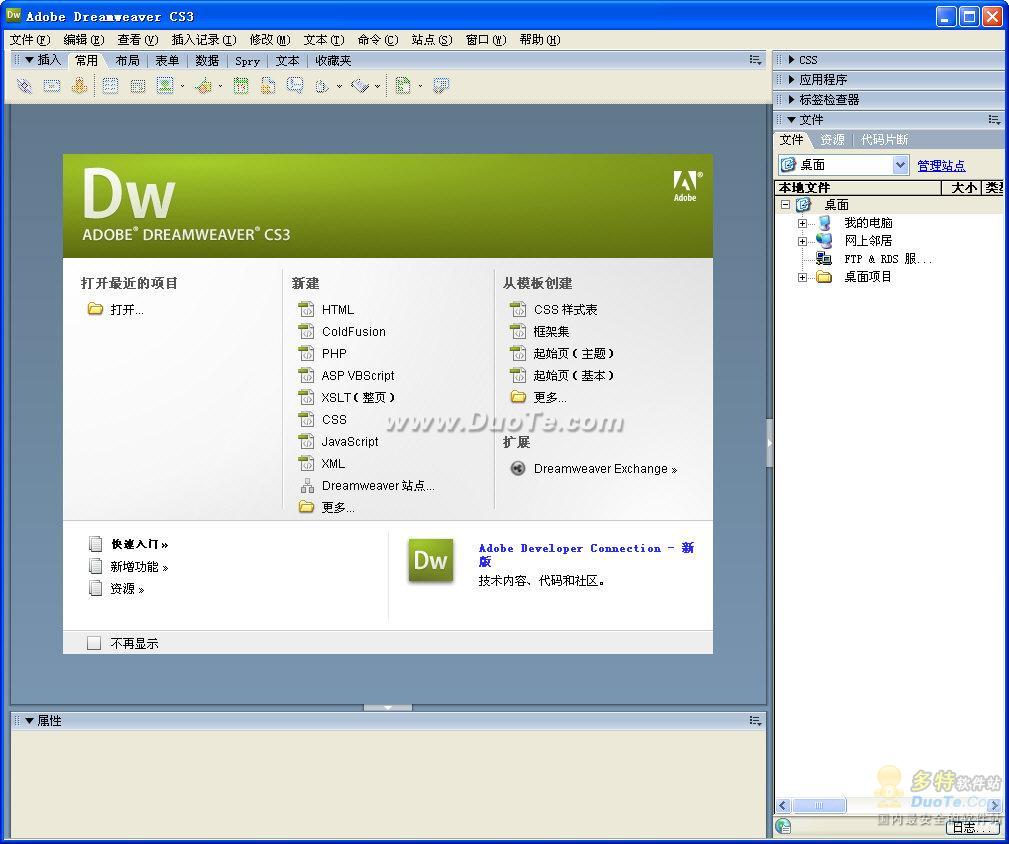Screen dimensions: 1009x844
Task: Expand the 应用程序 panel group
Action: click(791, 80)
